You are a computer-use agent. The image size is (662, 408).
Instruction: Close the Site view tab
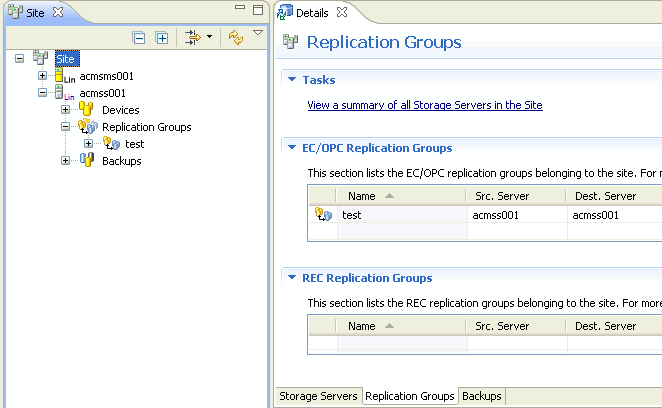click(58, 13)
